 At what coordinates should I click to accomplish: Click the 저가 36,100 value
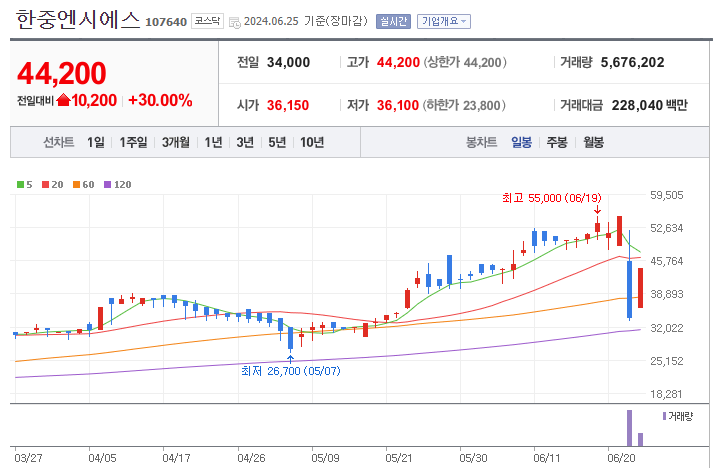tap(398, 106)
